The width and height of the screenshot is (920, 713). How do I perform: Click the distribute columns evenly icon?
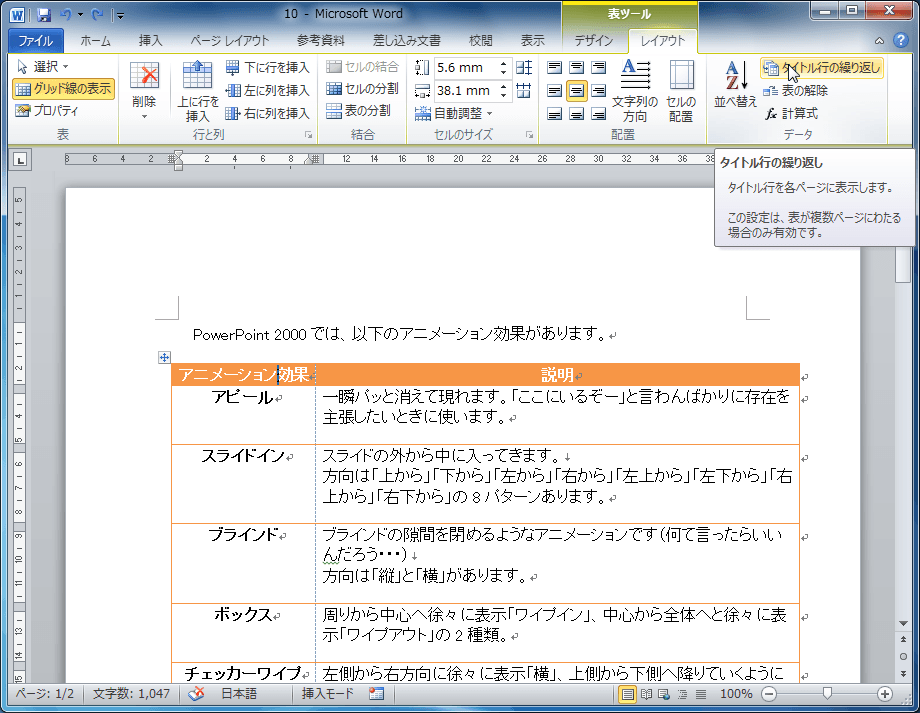point(524,90)
